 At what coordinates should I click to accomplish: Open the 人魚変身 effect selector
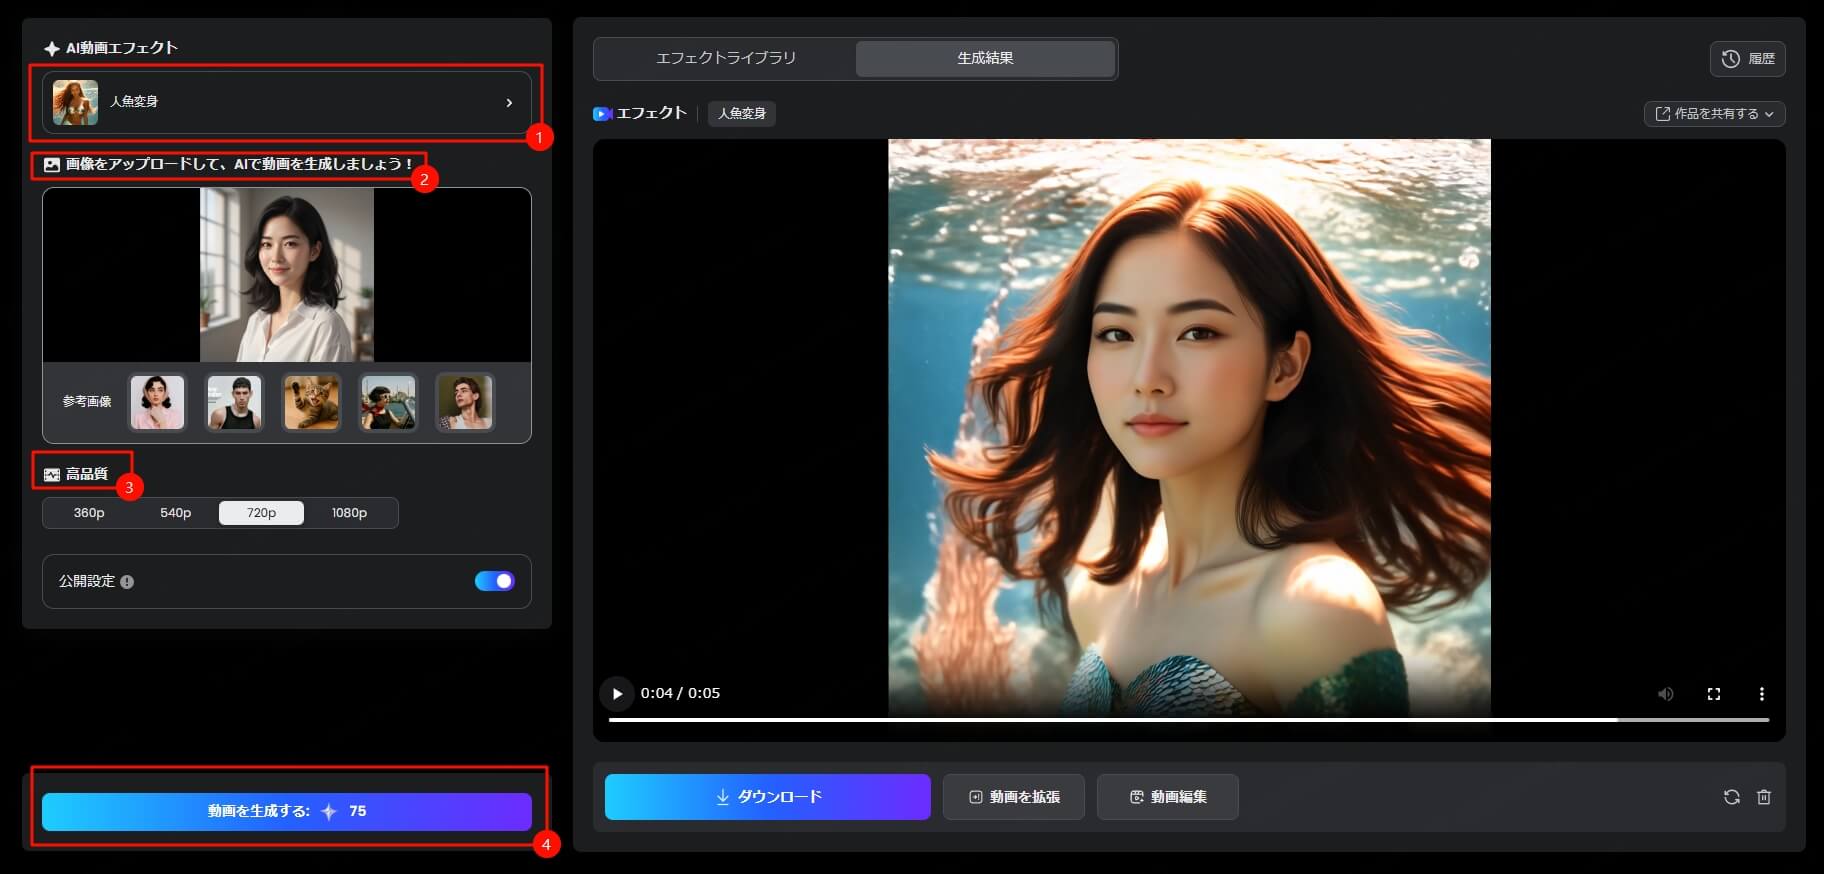(x=287, y=102)
